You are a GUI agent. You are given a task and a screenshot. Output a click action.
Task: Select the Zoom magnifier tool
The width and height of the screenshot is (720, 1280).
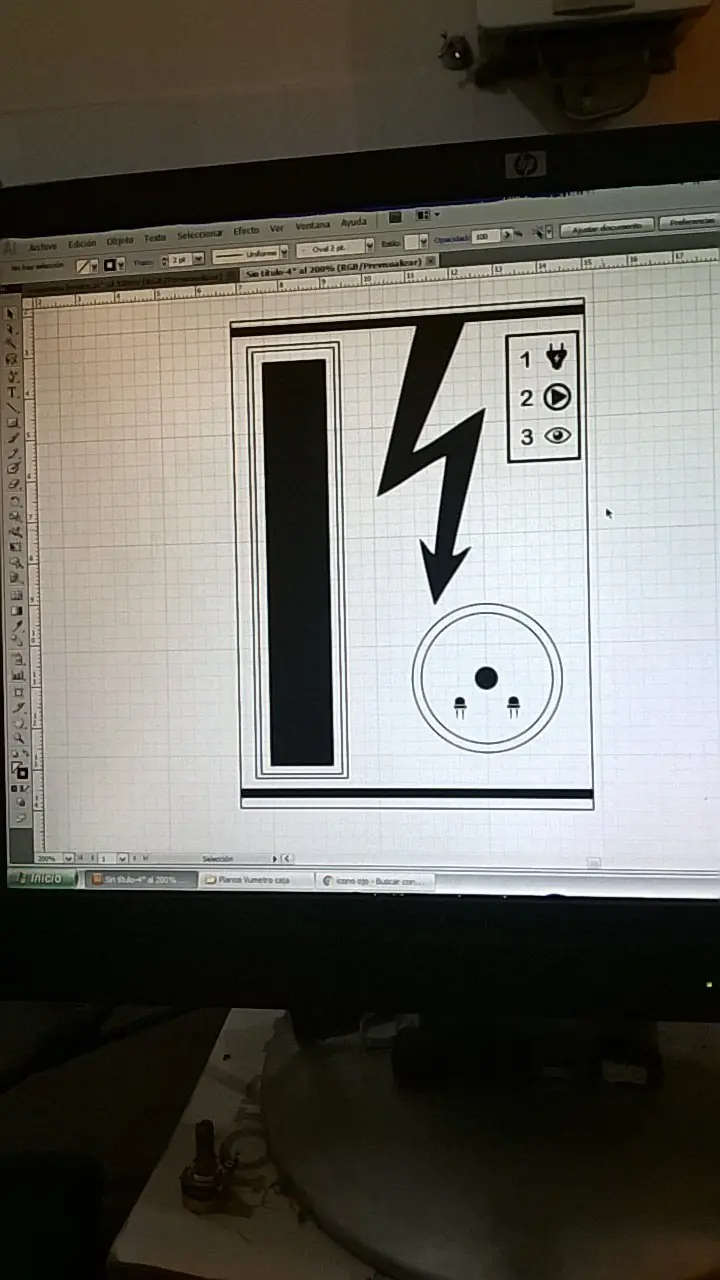pos(19,737)
